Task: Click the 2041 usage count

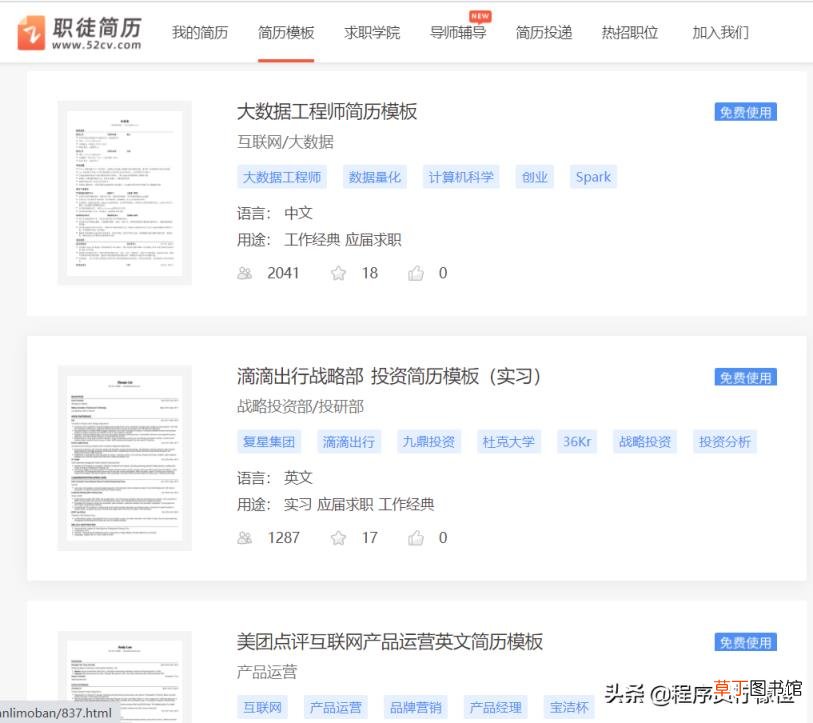Action: click(283, 273)
